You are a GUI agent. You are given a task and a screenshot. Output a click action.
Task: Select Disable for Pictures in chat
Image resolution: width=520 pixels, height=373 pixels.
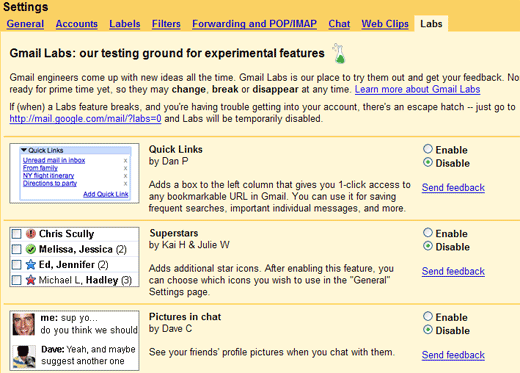[428, 330]
